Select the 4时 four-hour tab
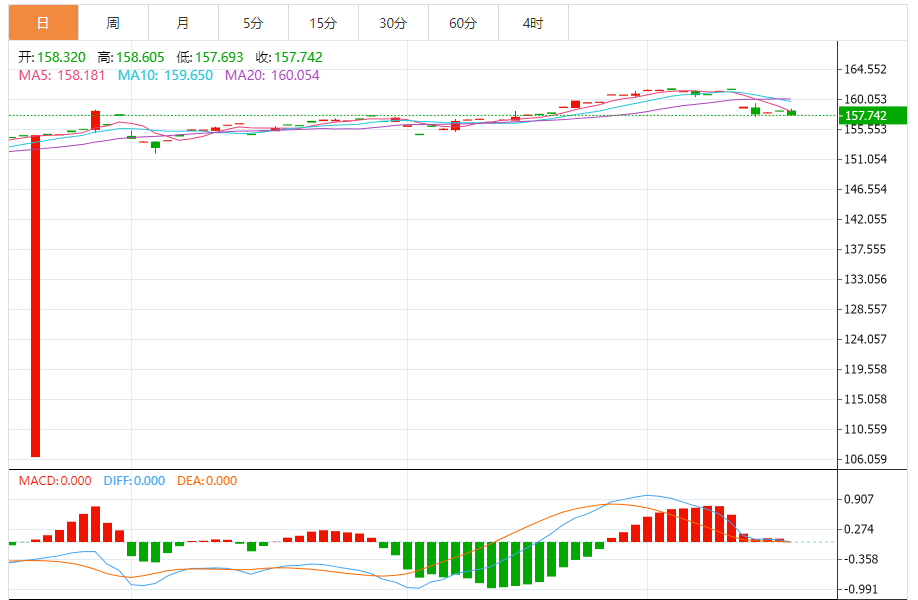The width and height of the screenshot is (918, 600). (x=533, y=23)
